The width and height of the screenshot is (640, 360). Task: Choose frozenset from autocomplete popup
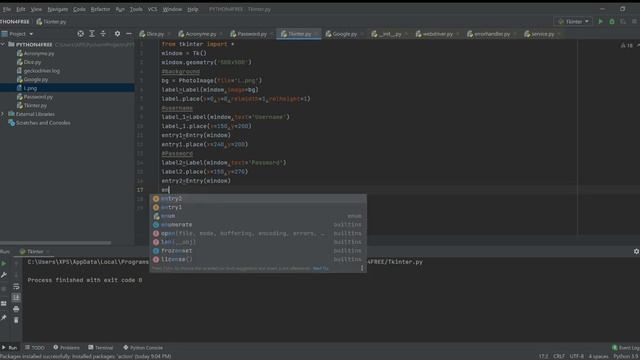coord(258,251)
